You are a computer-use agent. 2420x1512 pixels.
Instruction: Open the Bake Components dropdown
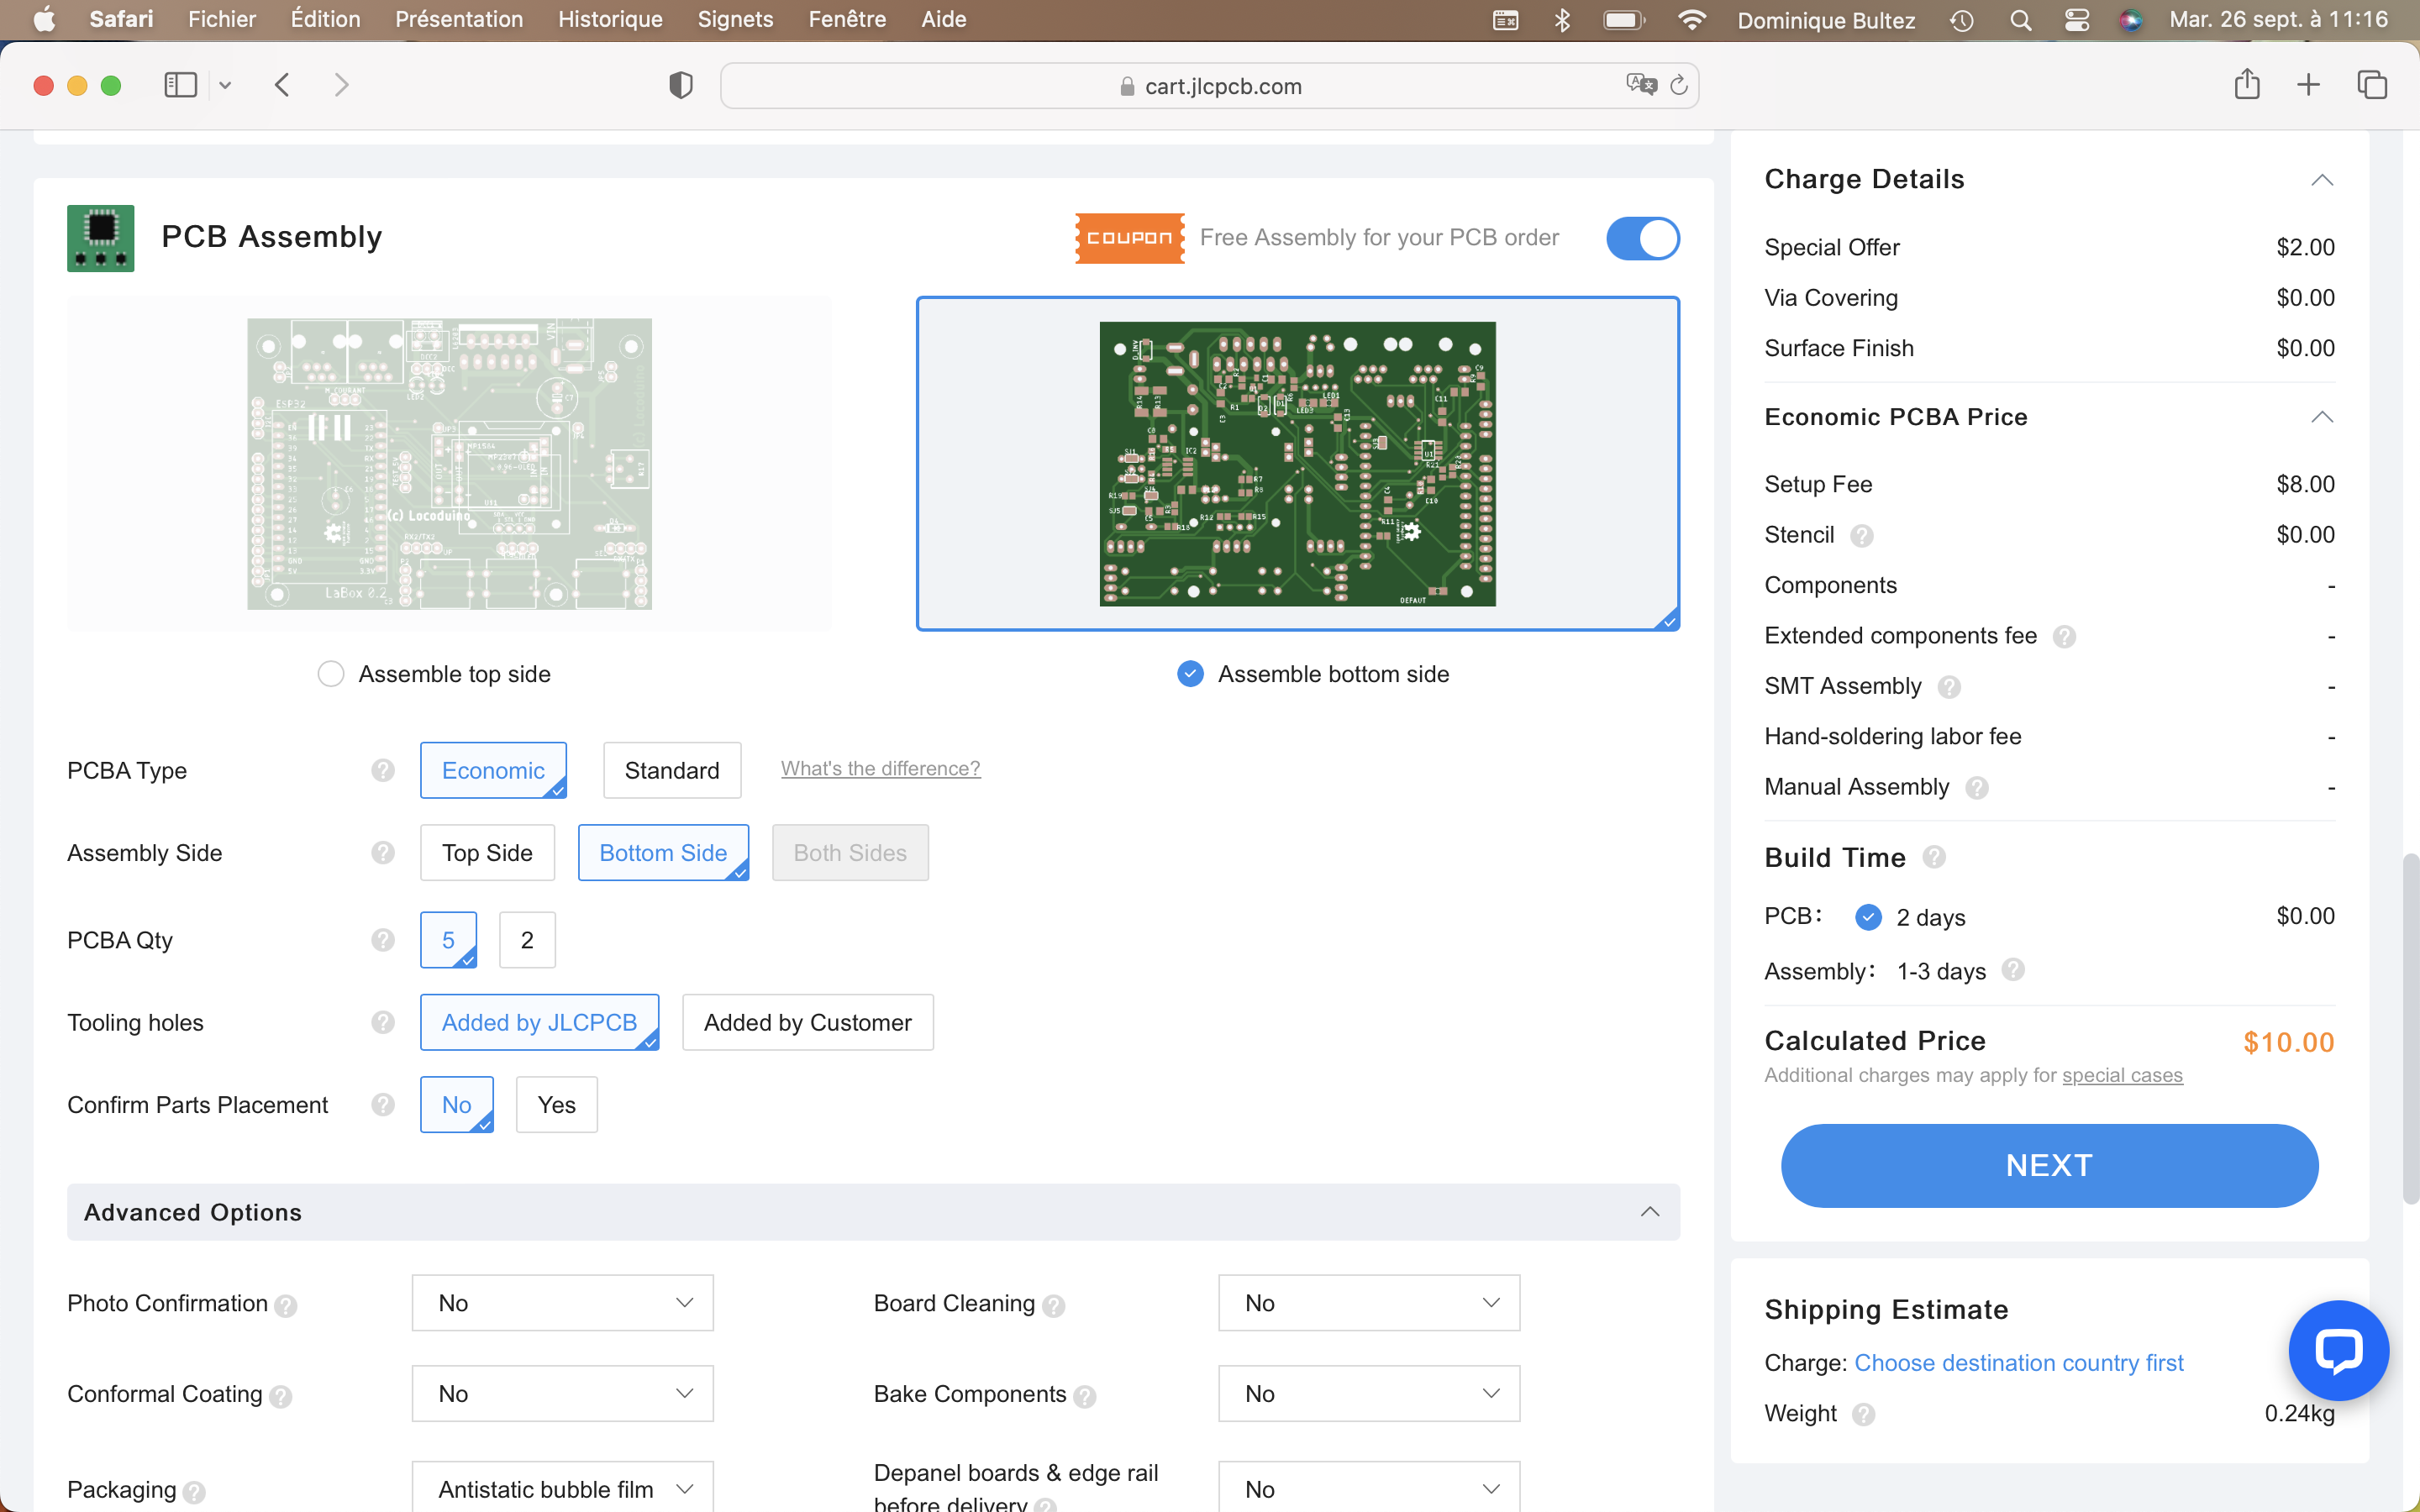1369,1393
